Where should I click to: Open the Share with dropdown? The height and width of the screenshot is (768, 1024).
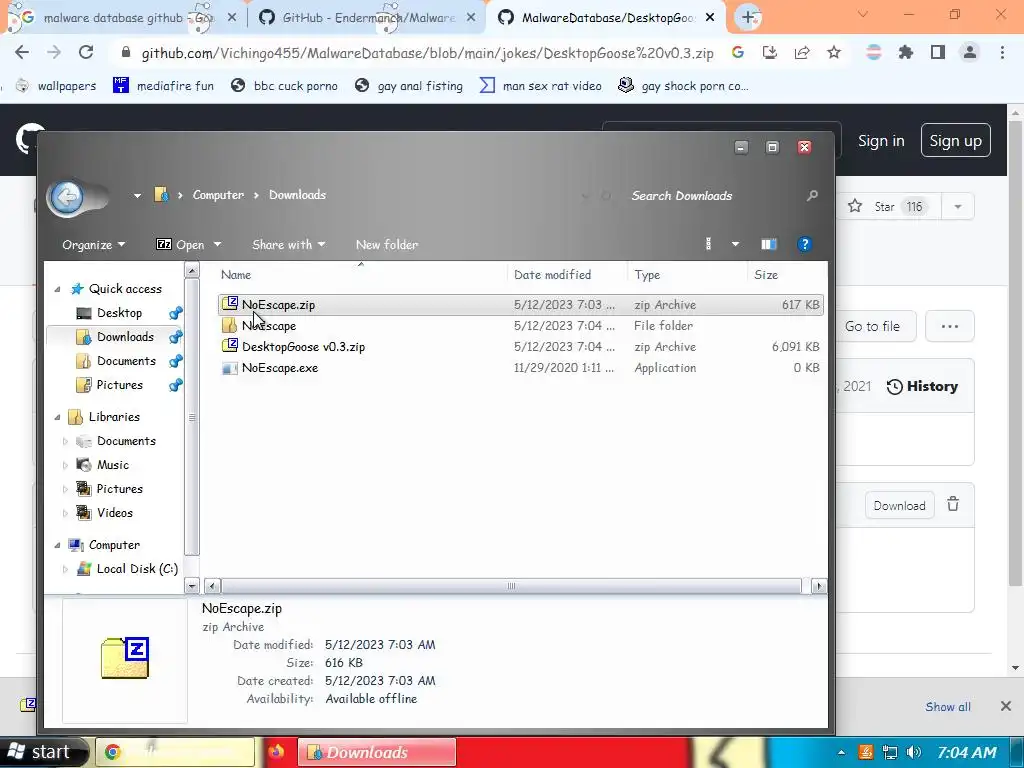tap(289, 244)
